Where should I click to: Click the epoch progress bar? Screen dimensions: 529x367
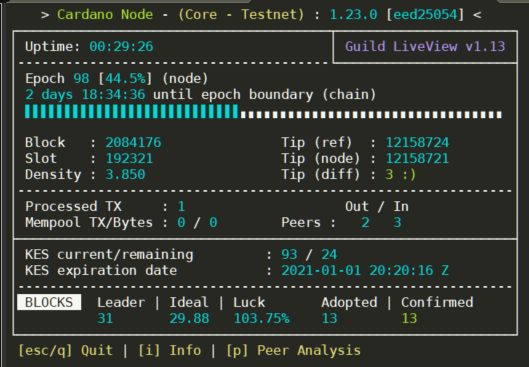coord(263,112)
